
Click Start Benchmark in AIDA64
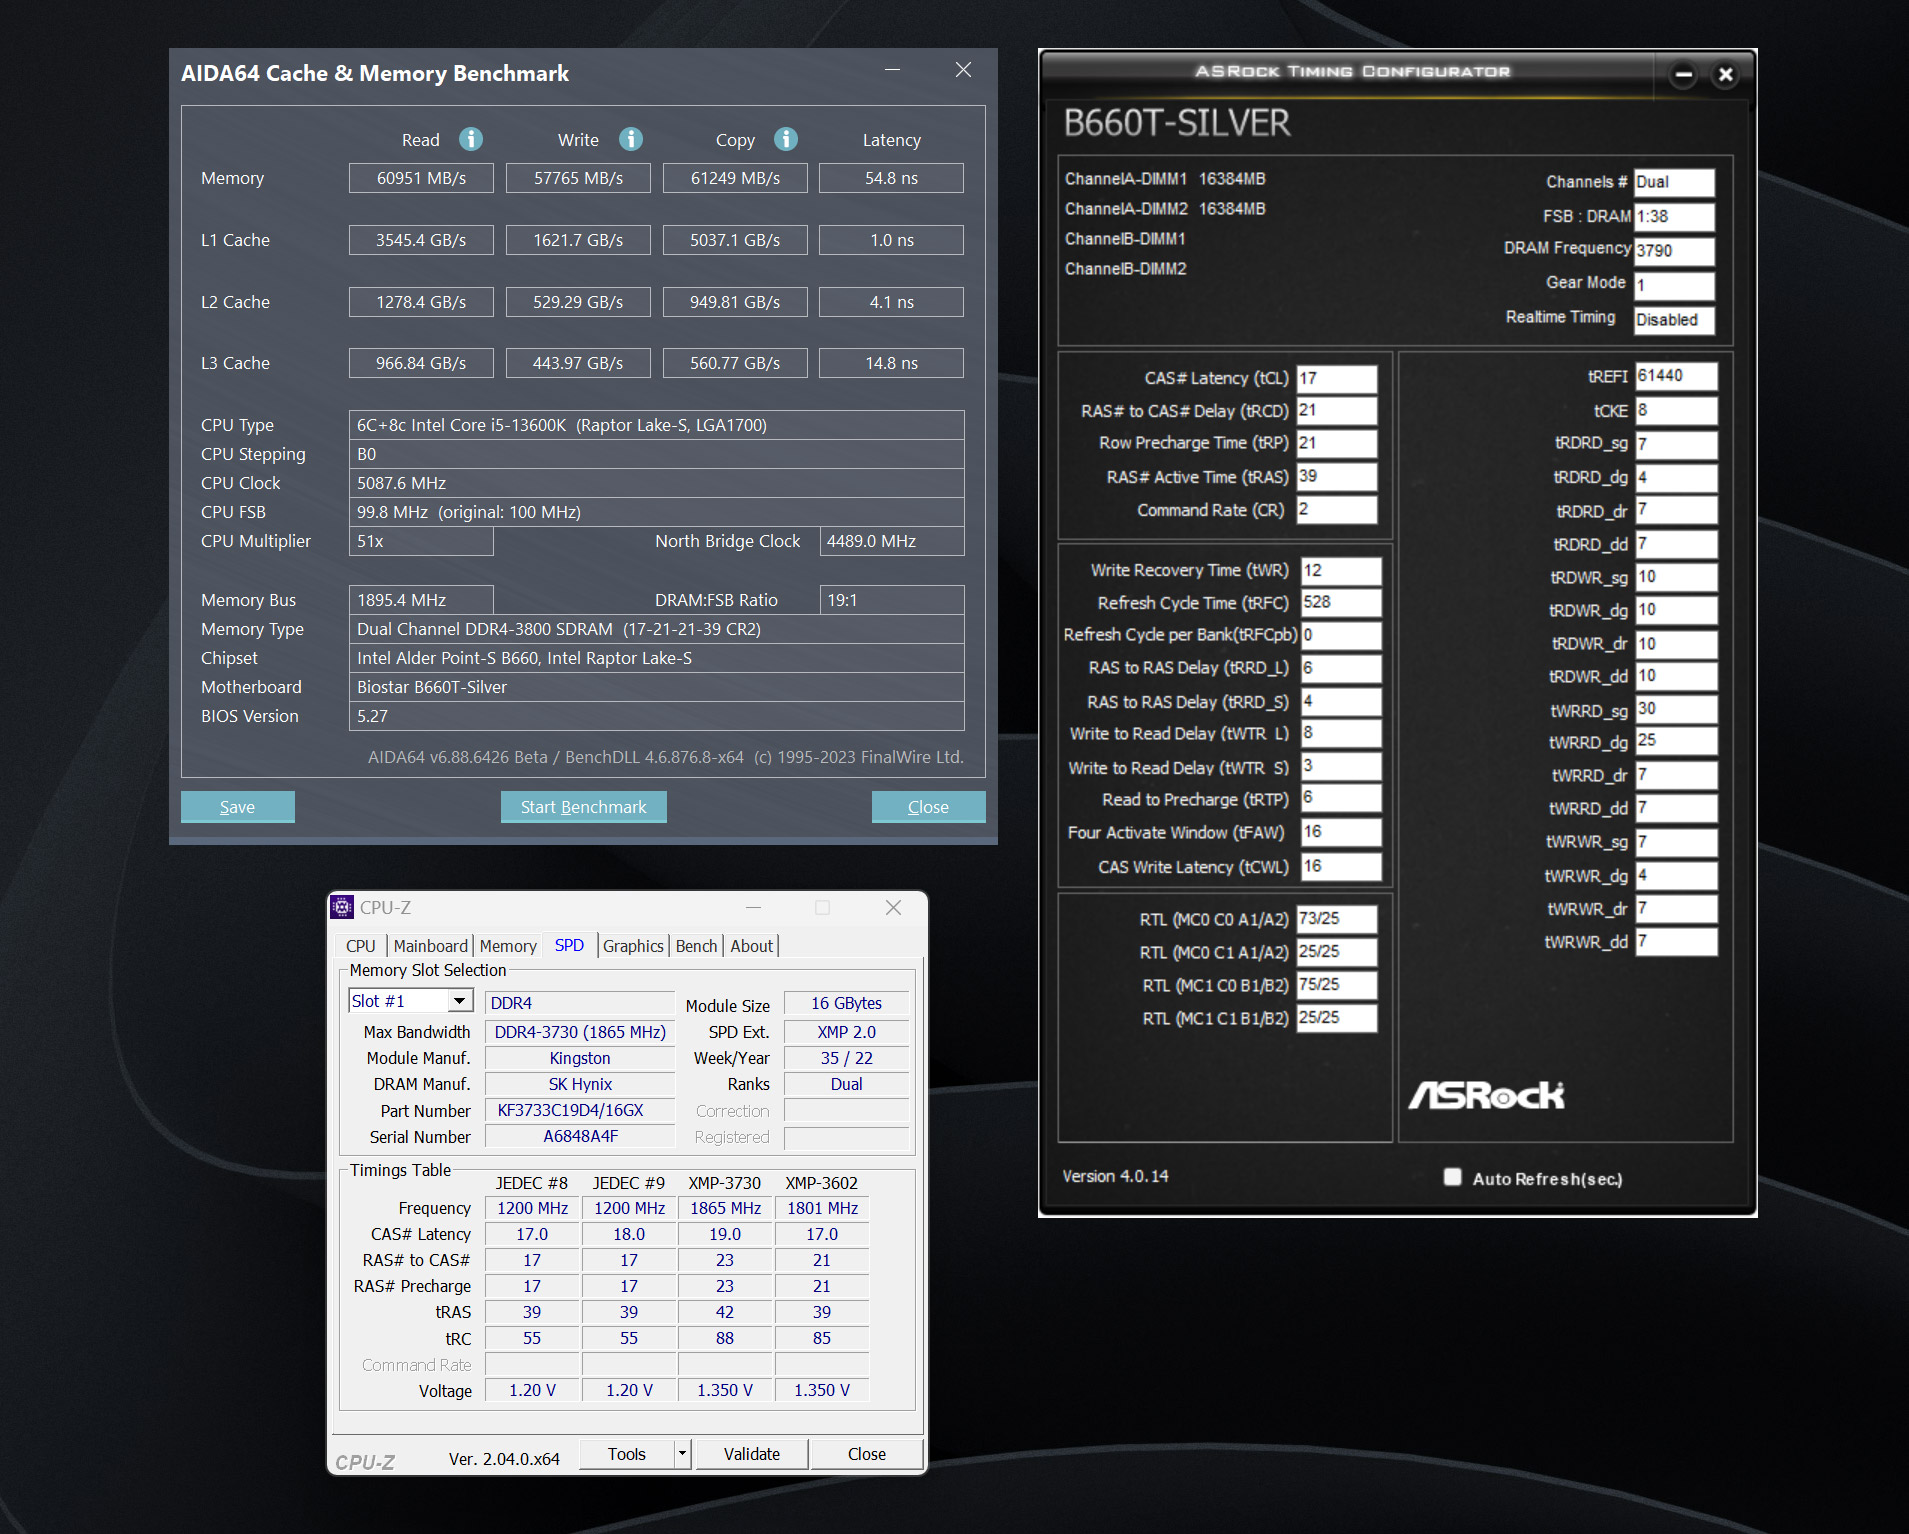584,807
